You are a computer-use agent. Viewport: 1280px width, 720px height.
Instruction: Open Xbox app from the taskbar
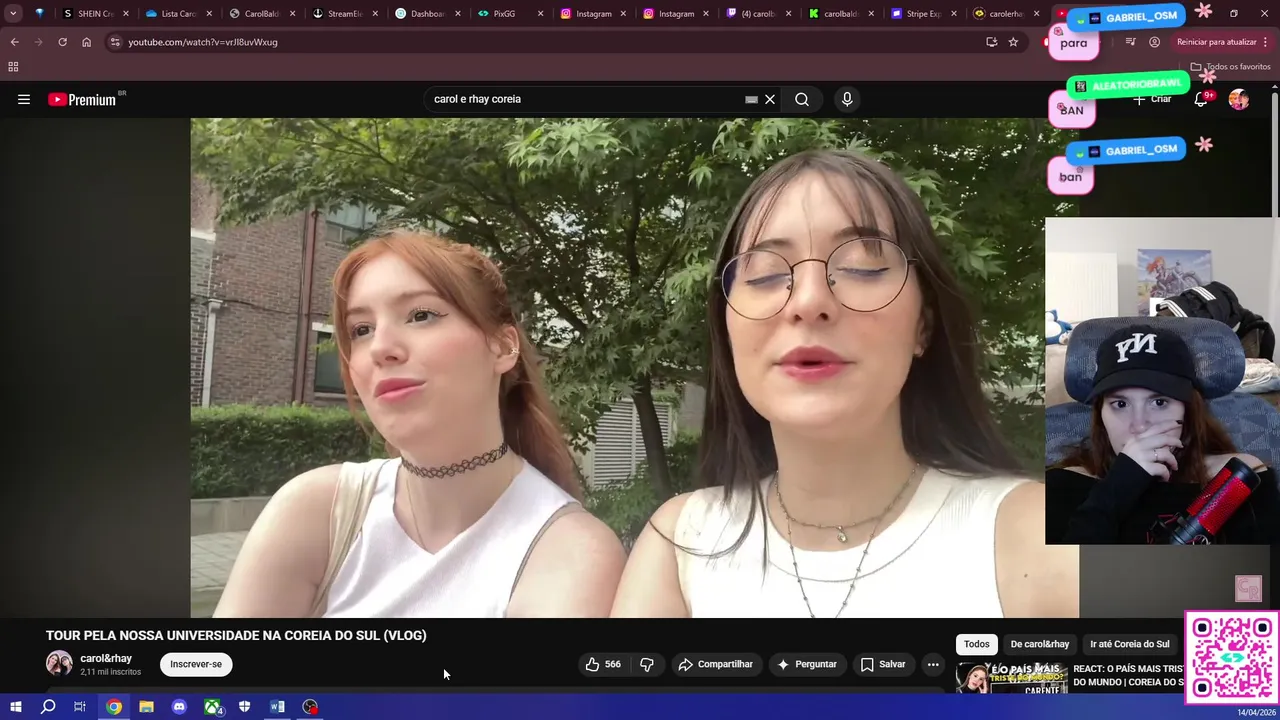pyautogui.click(x=212, y=707)
